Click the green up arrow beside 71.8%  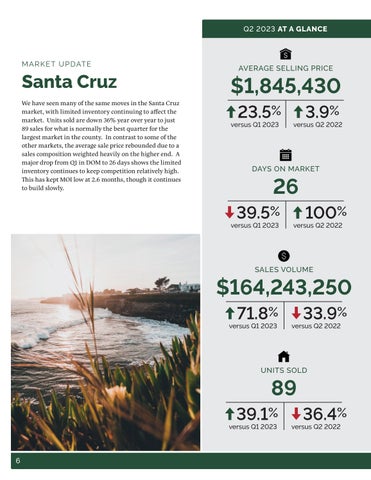[x=230, y=313]
